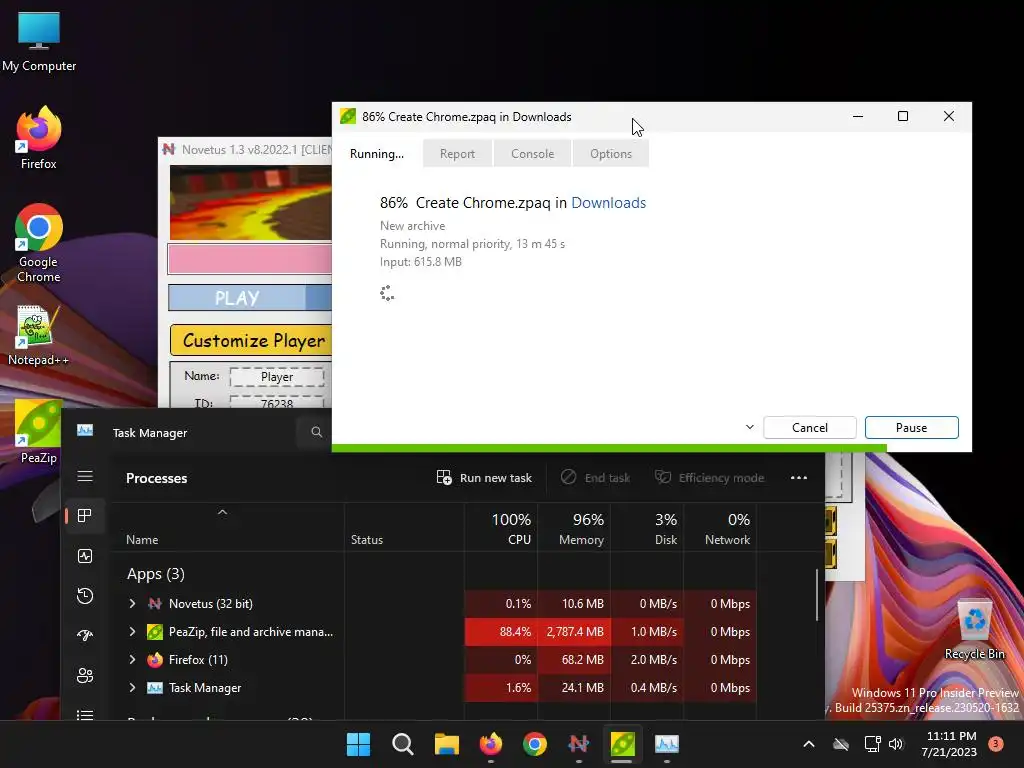Open Users icon in Task Manager sidebar
This screenshot has width=1024, height=768.
coord(85,675)
